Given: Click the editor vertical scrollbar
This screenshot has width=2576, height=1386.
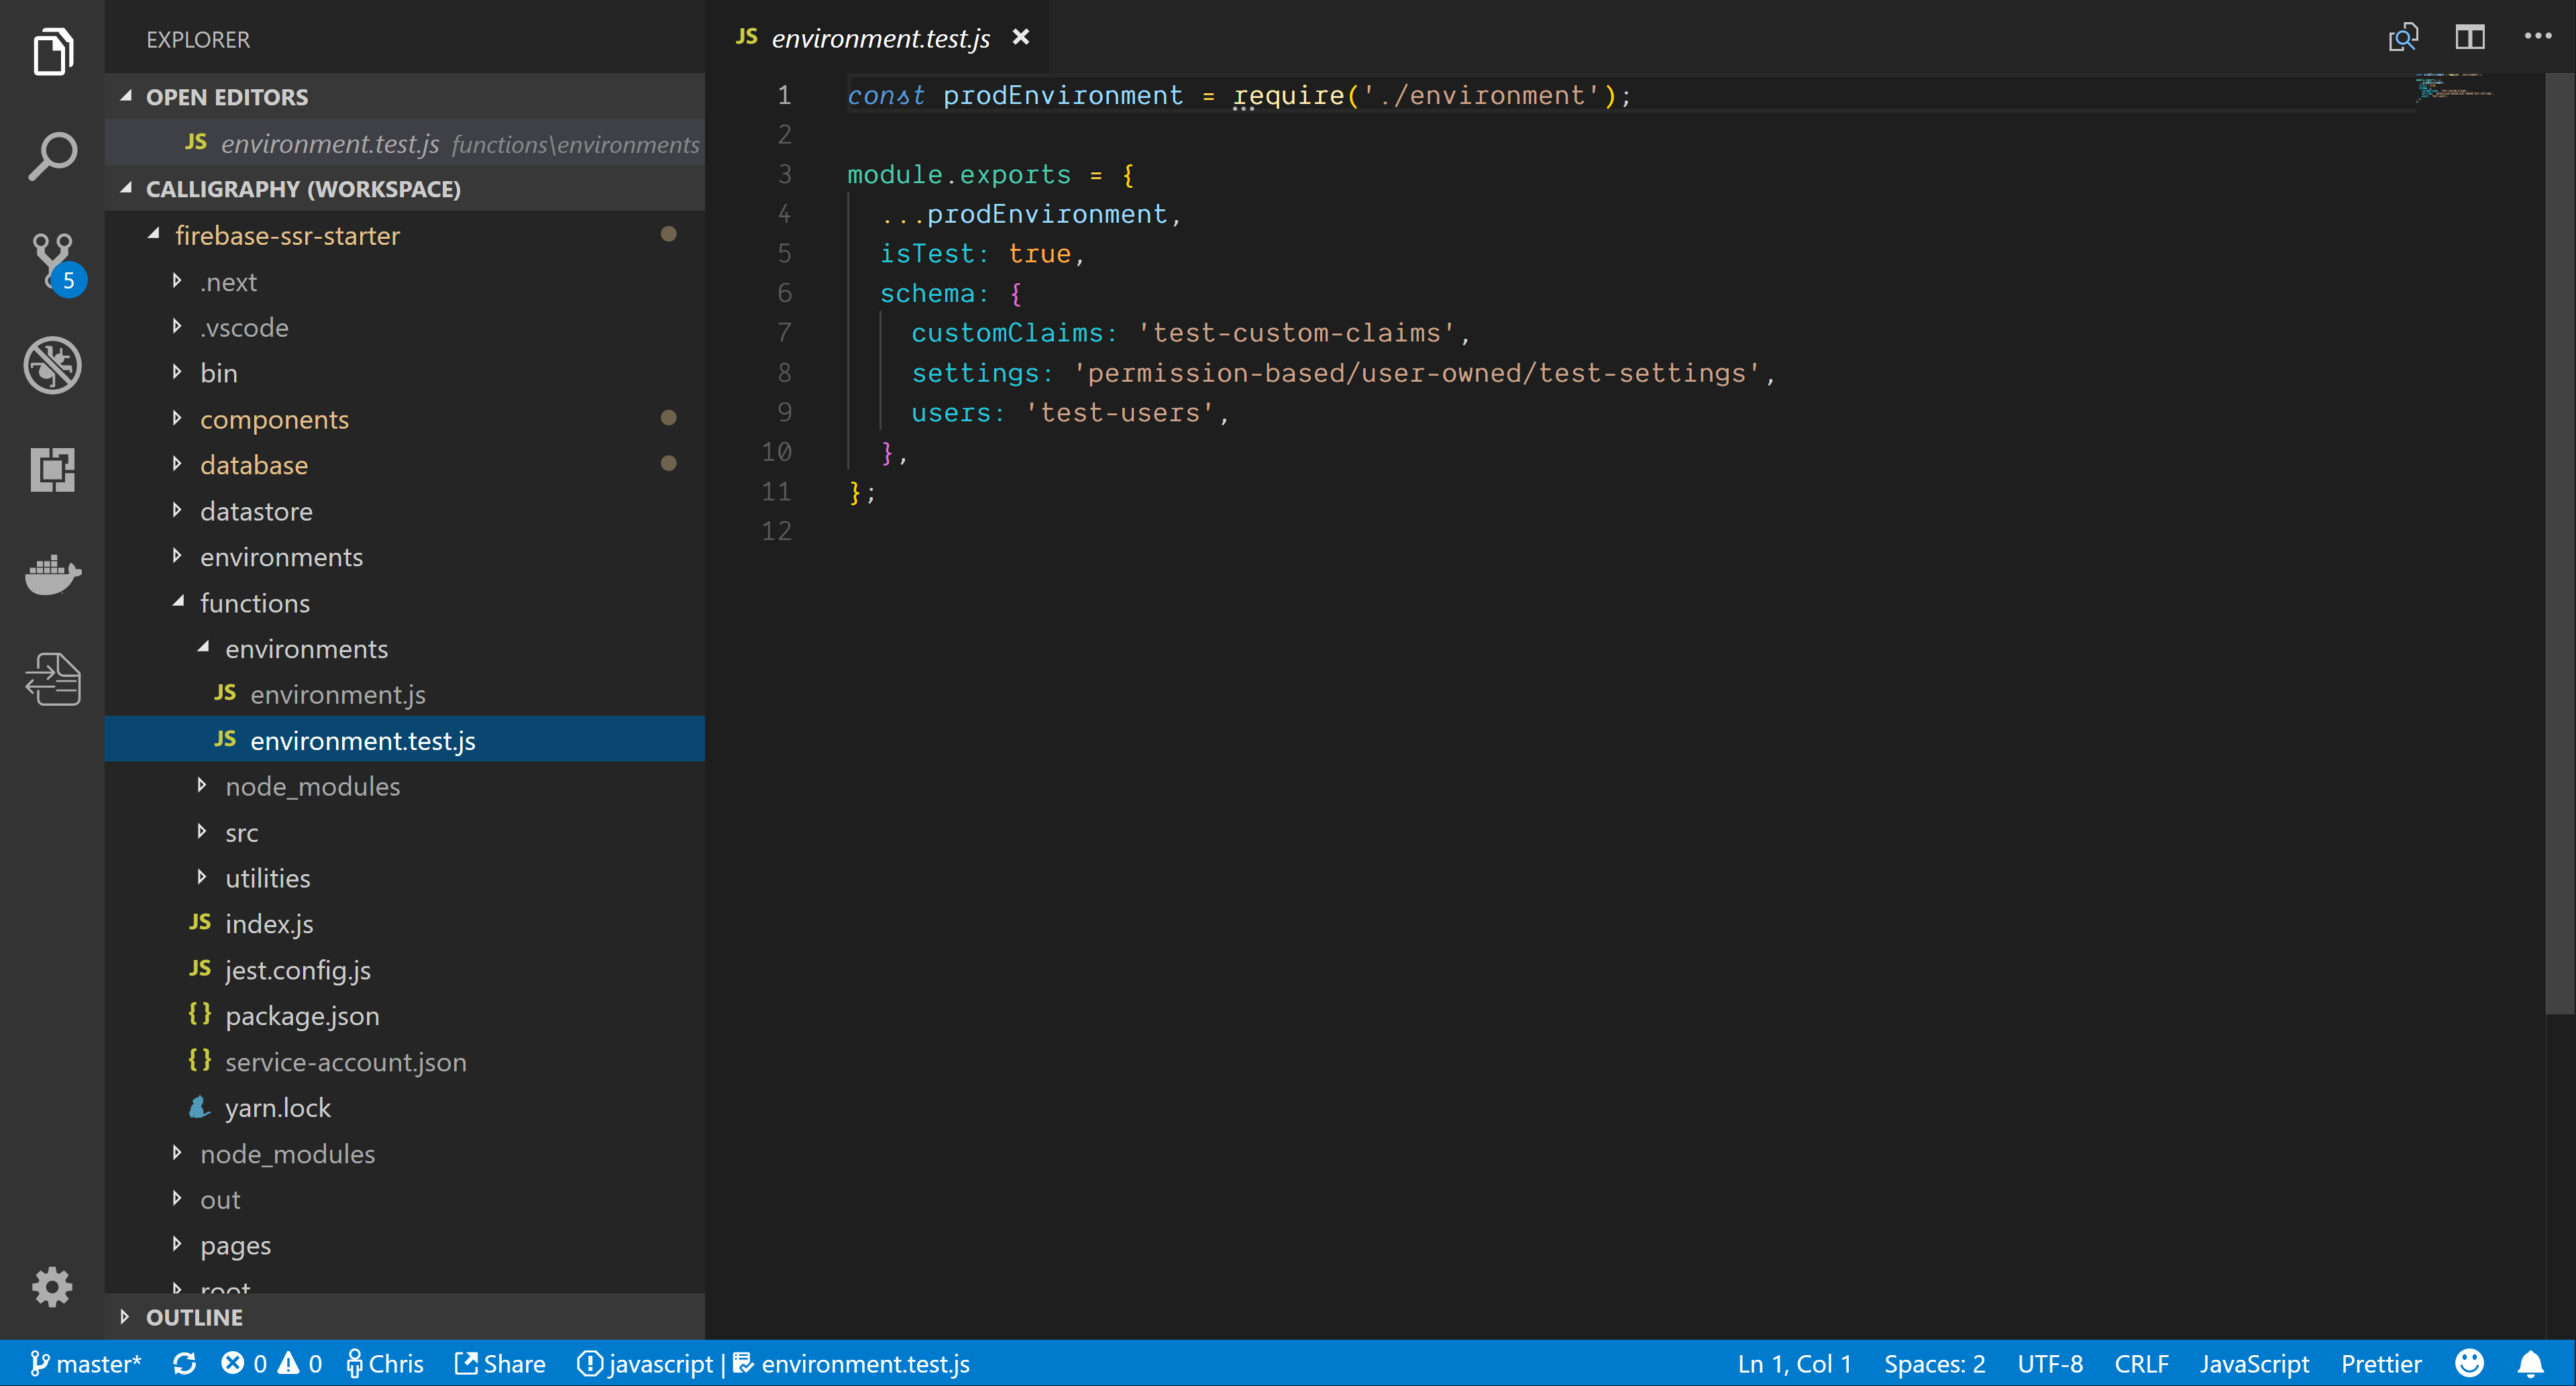Looking at the screenshot, I should pos(2559,544).
